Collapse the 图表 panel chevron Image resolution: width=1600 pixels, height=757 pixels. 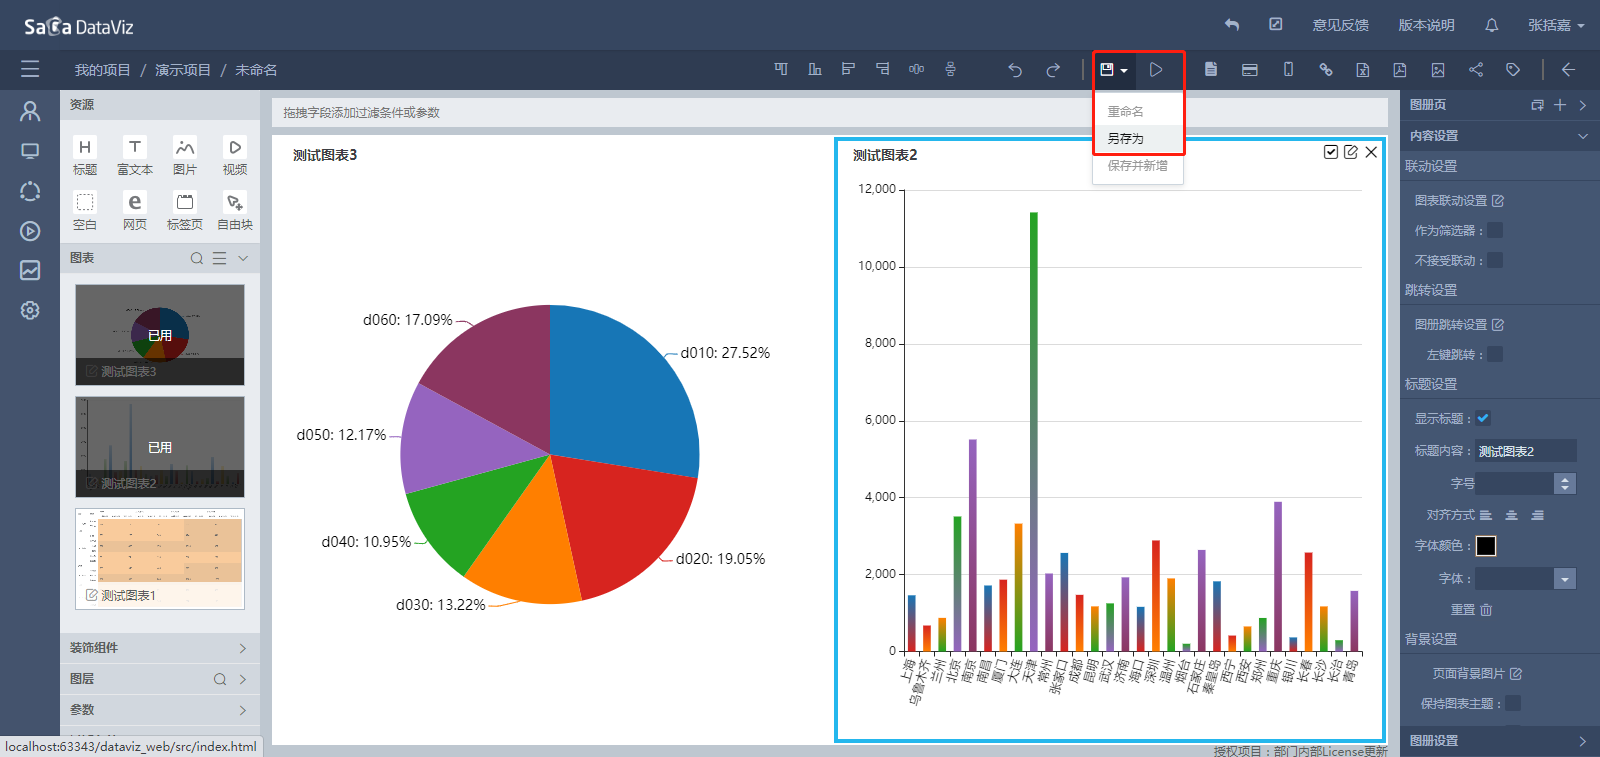click(243, 258)
